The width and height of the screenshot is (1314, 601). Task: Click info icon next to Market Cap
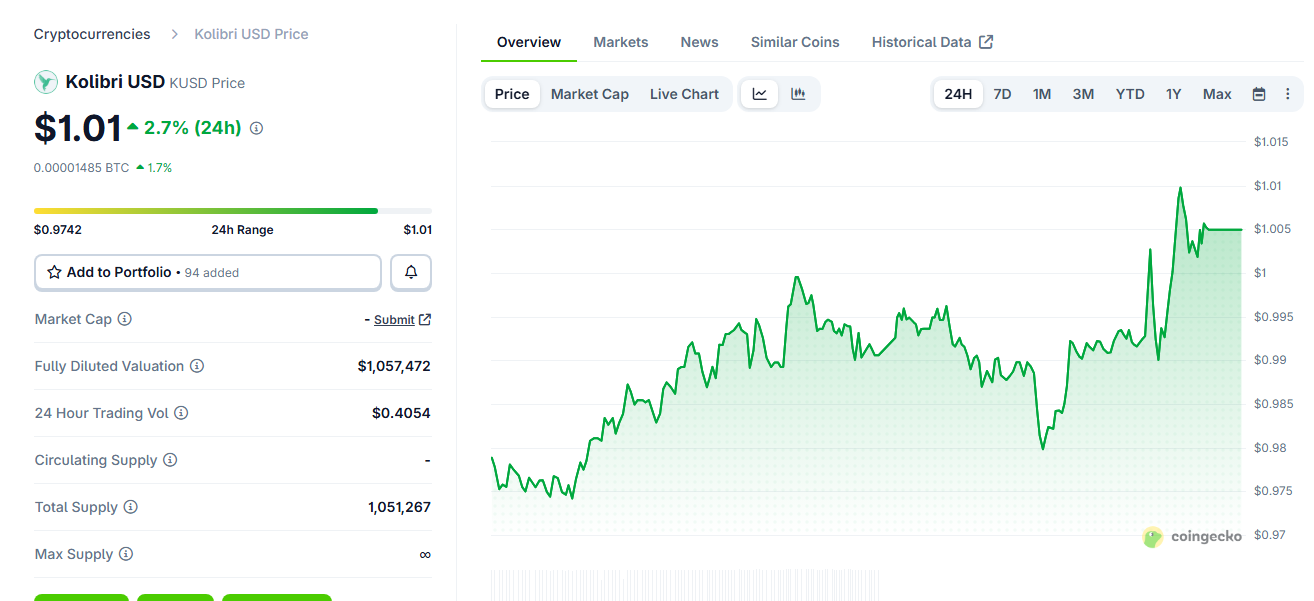coord(125,319)
